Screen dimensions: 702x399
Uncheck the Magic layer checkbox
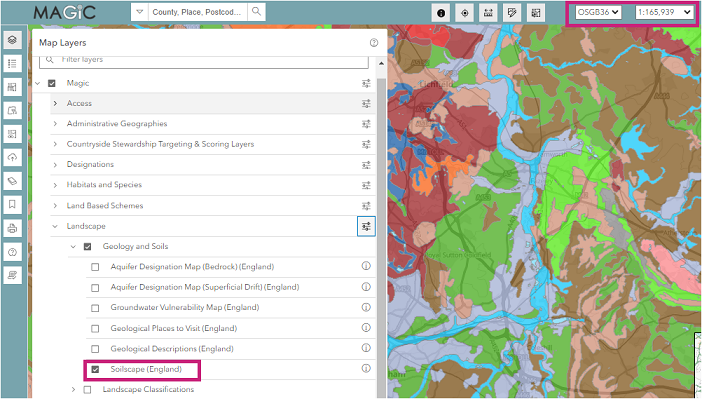pyautogui.click(x=52, y=83)
